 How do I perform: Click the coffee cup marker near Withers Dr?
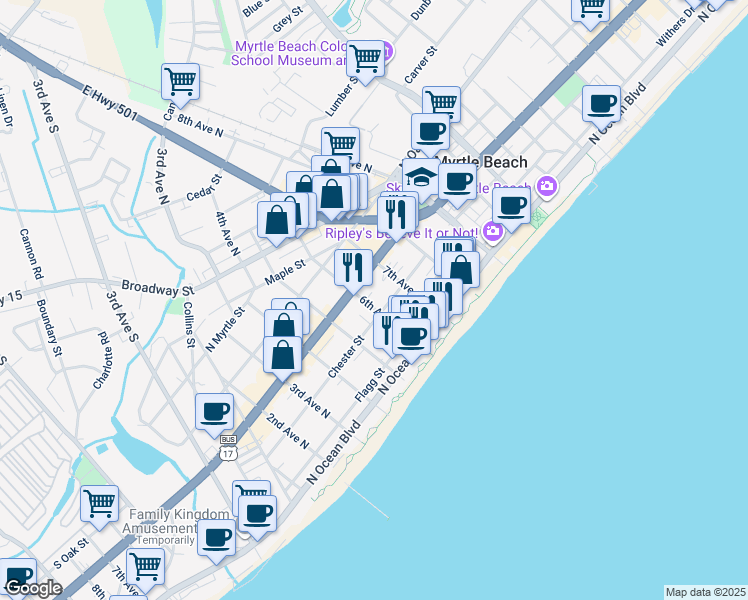click(x=602, y=103)
